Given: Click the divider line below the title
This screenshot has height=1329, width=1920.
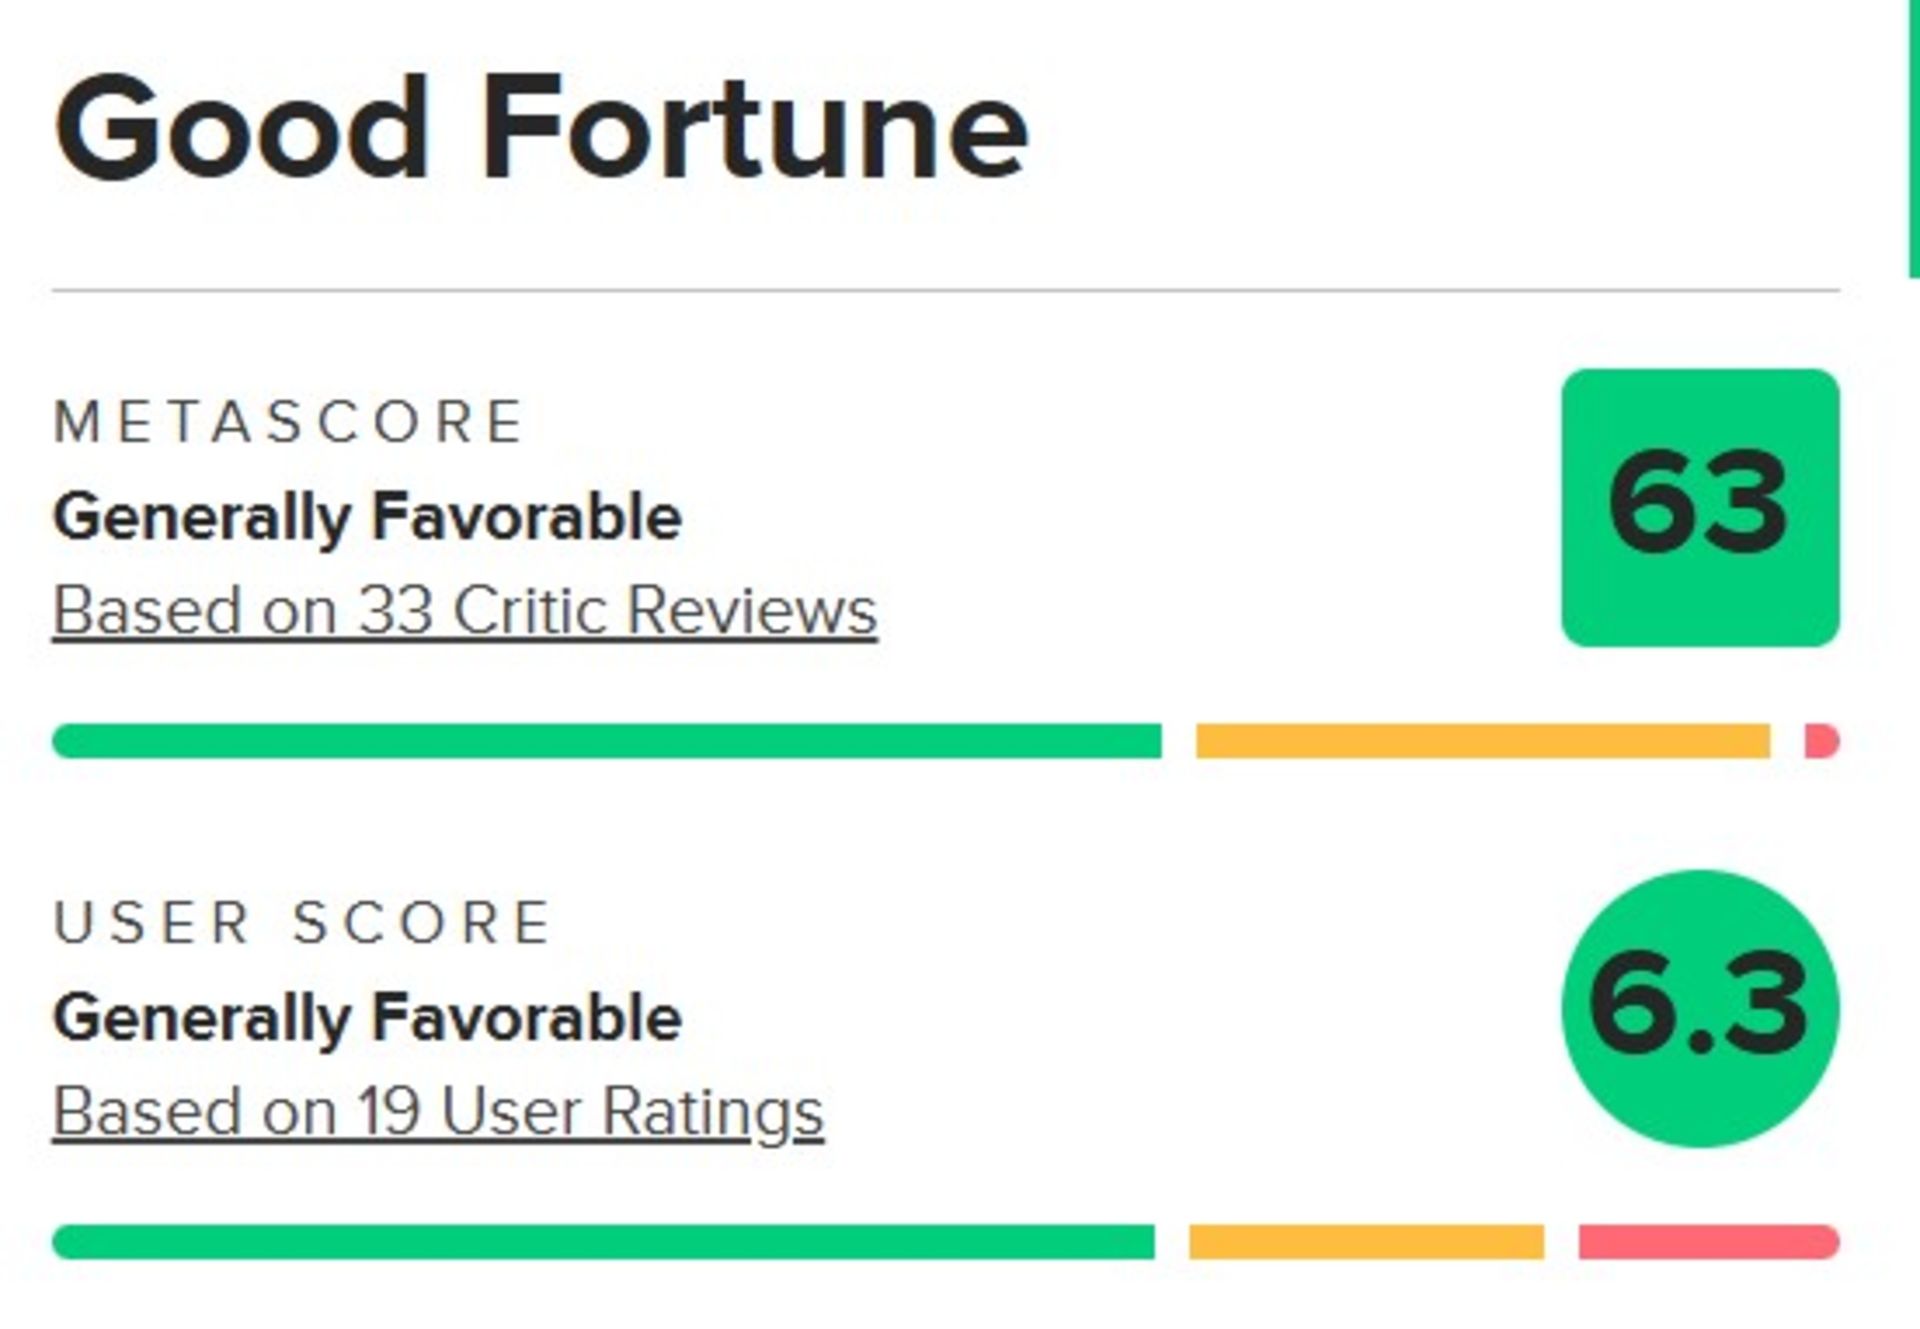Looking at the screenshot, I should tap(945, 290).
